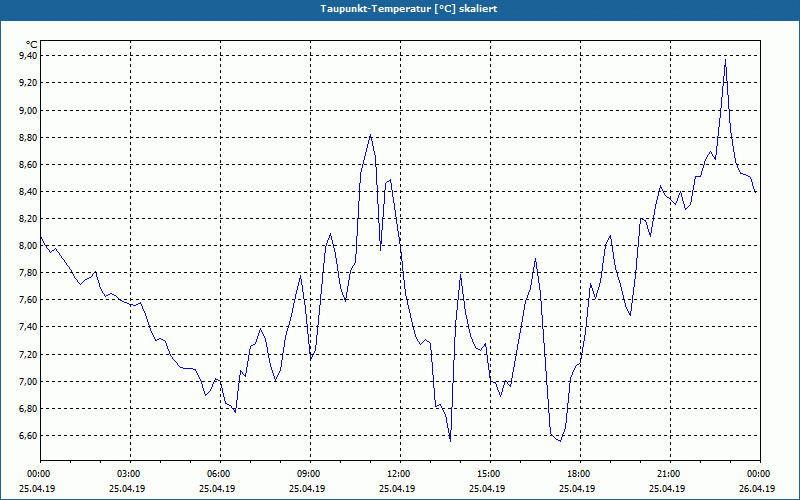Click the 18:00 time label
Screen dimensions: 800x500
pyautogui.click(x=580, y=474)
